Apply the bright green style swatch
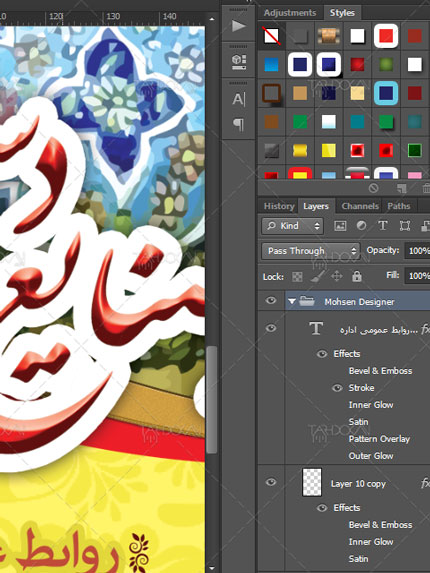The image size is (430, 573). pyautogui.click(x=300, y=122)
